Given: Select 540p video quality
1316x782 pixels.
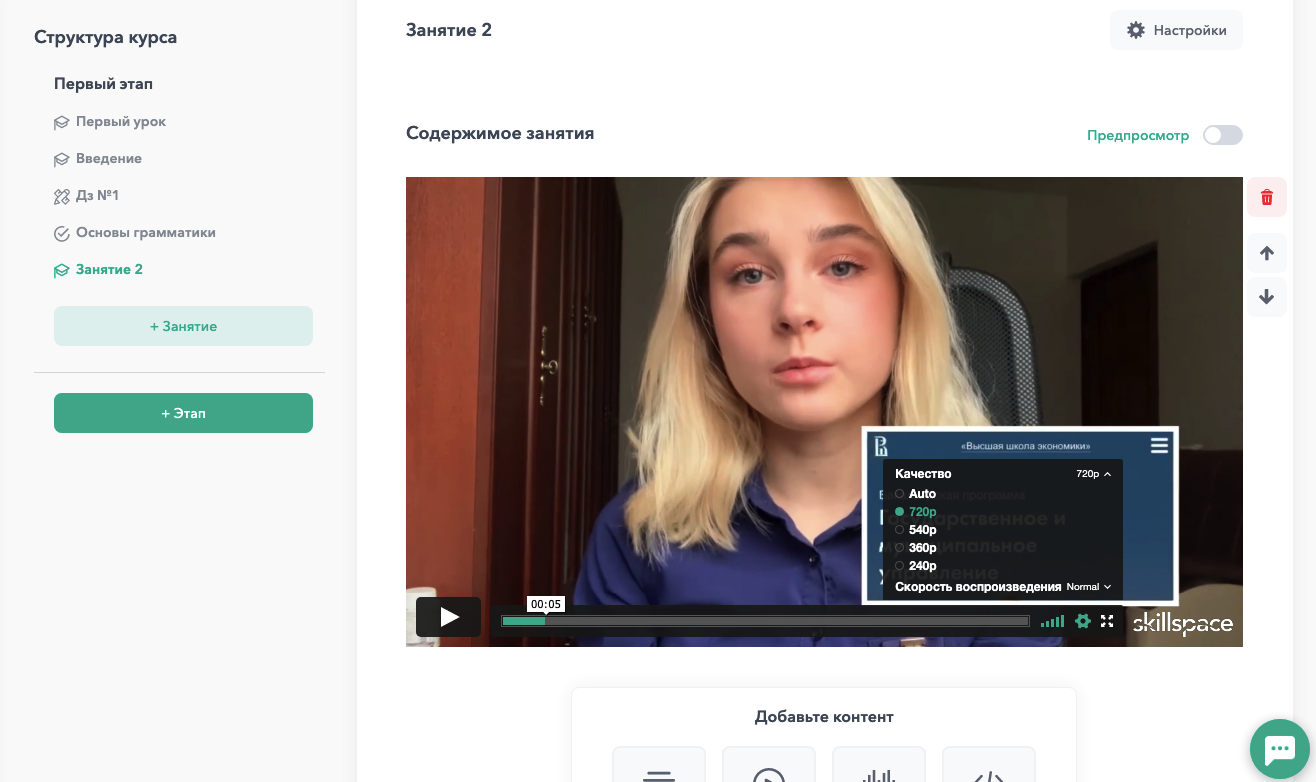Looking at the screenshot, I should pos(916,530).
